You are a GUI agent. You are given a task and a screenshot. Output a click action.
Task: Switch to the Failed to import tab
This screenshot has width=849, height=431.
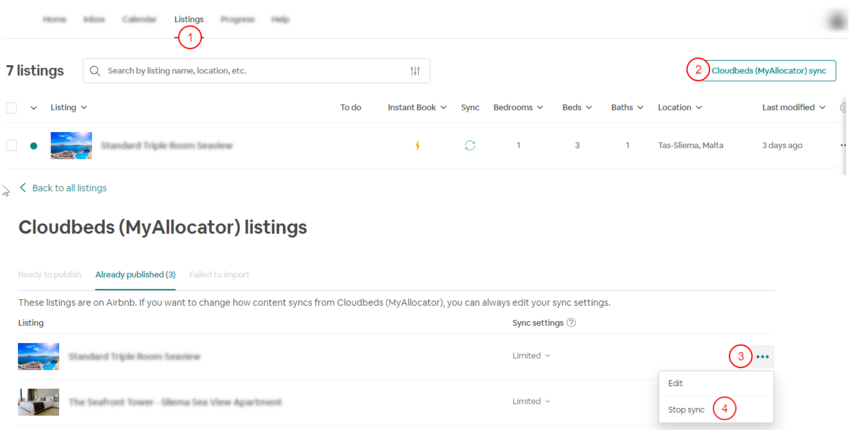pyautogui.click(x=219, y=275)
